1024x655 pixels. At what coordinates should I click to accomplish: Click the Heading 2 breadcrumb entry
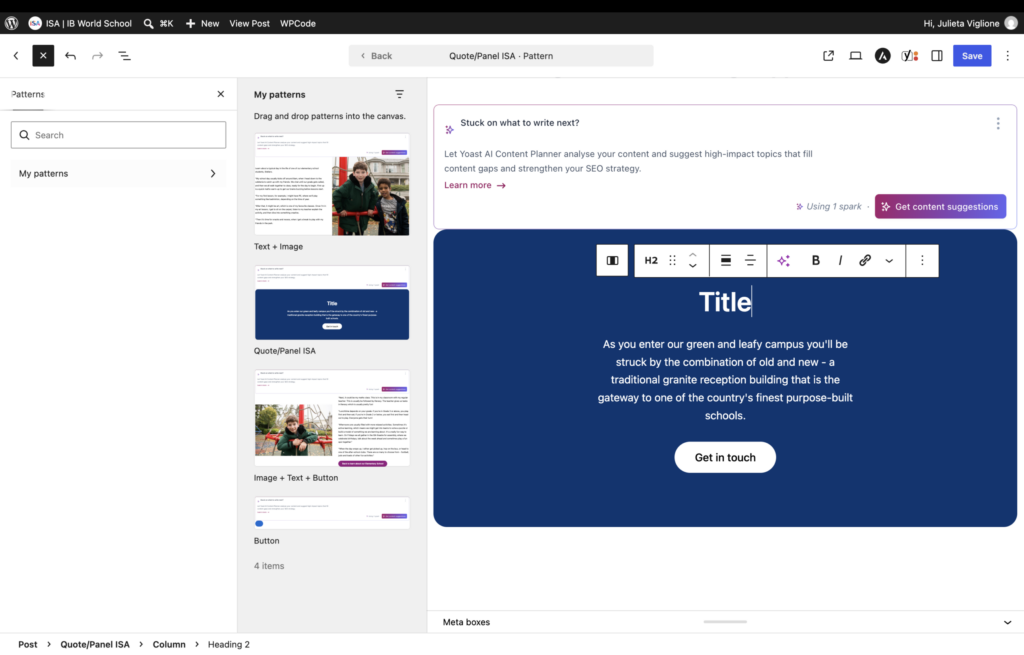tap(229, 644)
